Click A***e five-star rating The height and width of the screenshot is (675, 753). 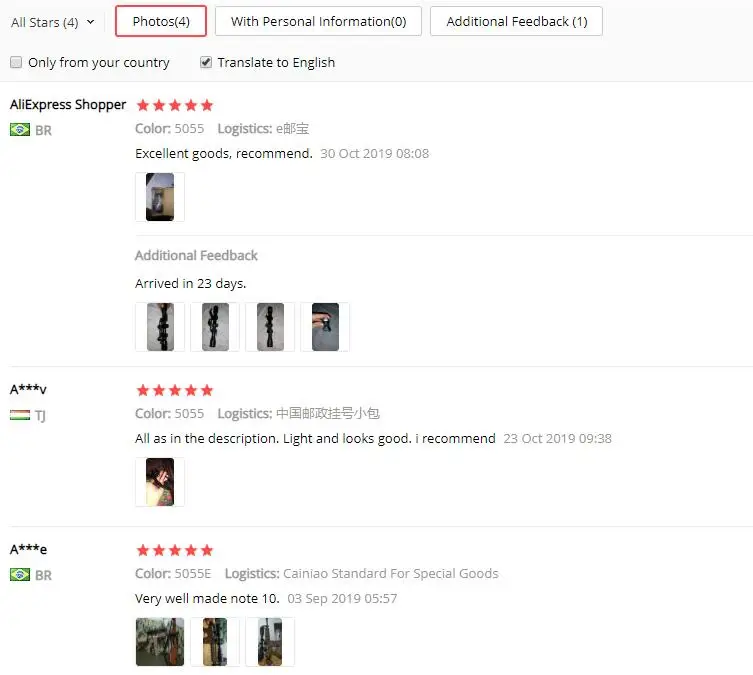[175, 550]
